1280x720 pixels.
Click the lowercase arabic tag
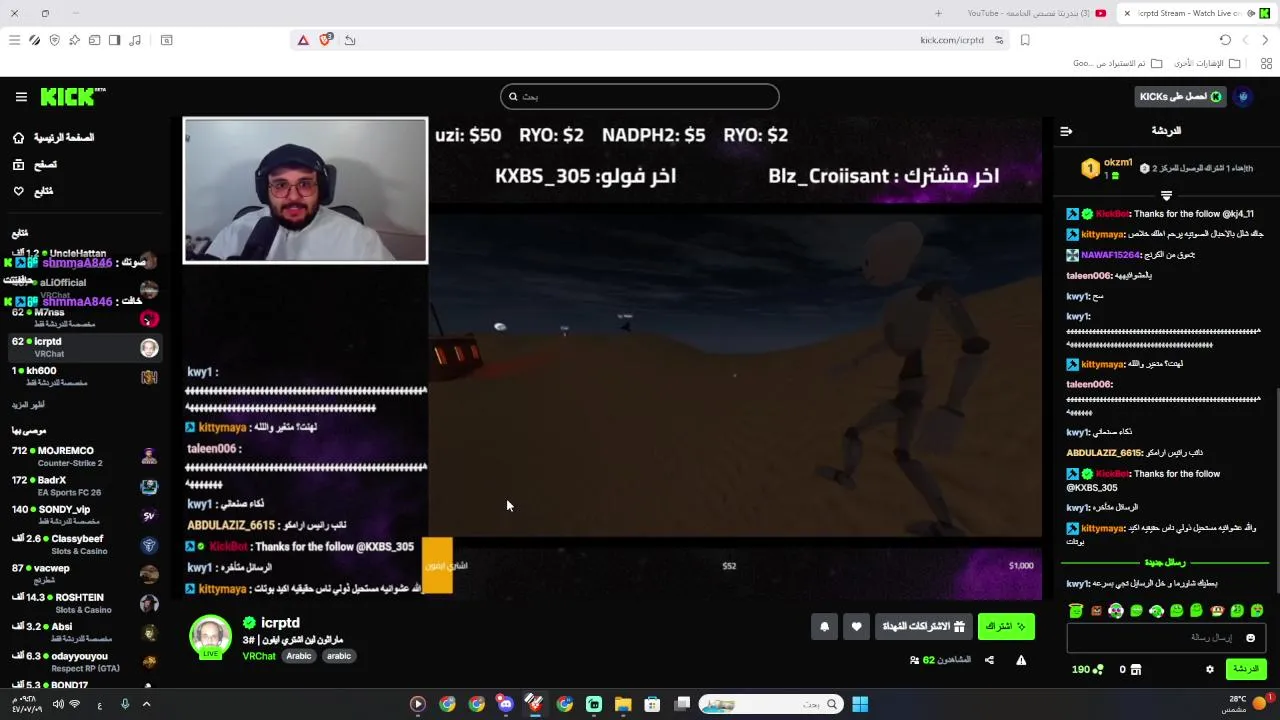click(x=339, y=656)
